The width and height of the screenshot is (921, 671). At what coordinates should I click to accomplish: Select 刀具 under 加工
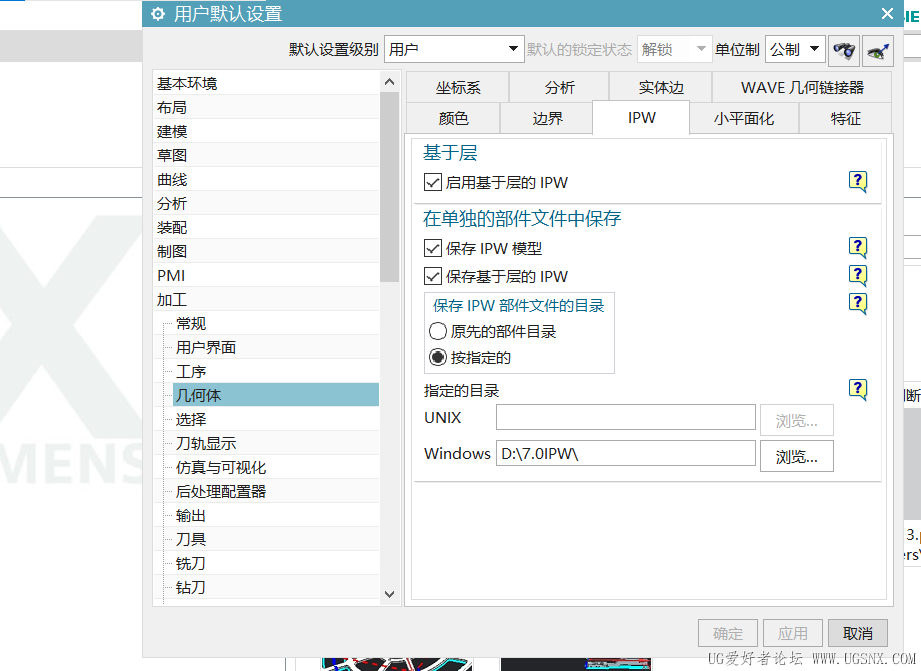pyautogui.click(x=276, y=539)
